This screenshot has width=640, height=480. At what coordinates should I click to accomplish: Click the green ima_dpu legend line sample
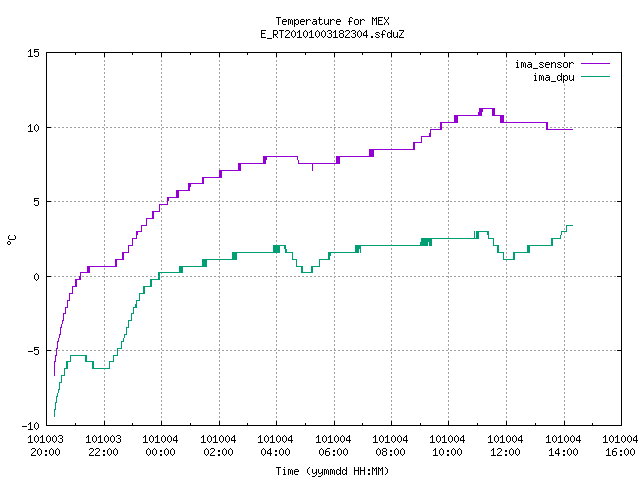tap(595, 77)
